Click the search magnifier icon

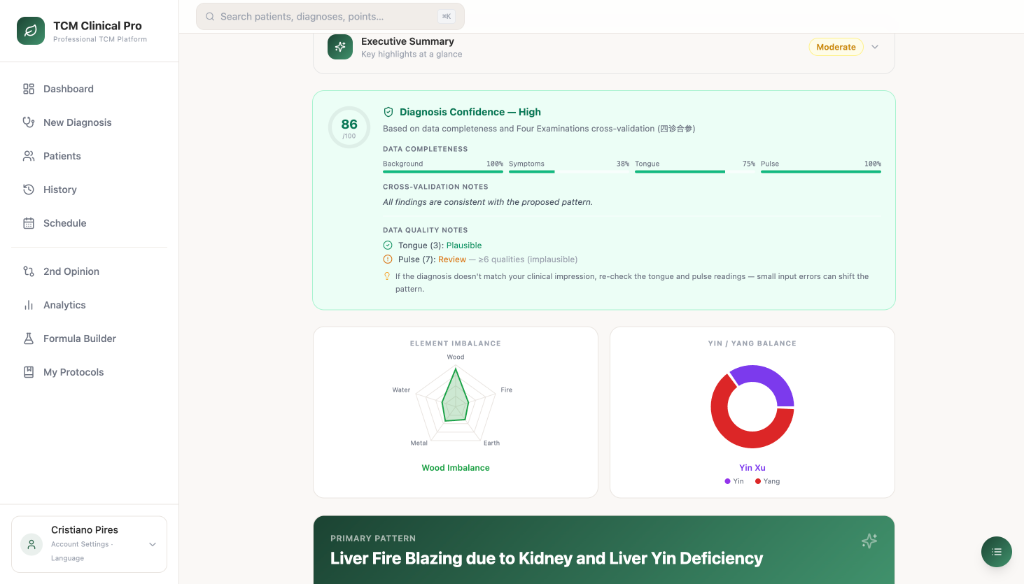pos(210,16)
